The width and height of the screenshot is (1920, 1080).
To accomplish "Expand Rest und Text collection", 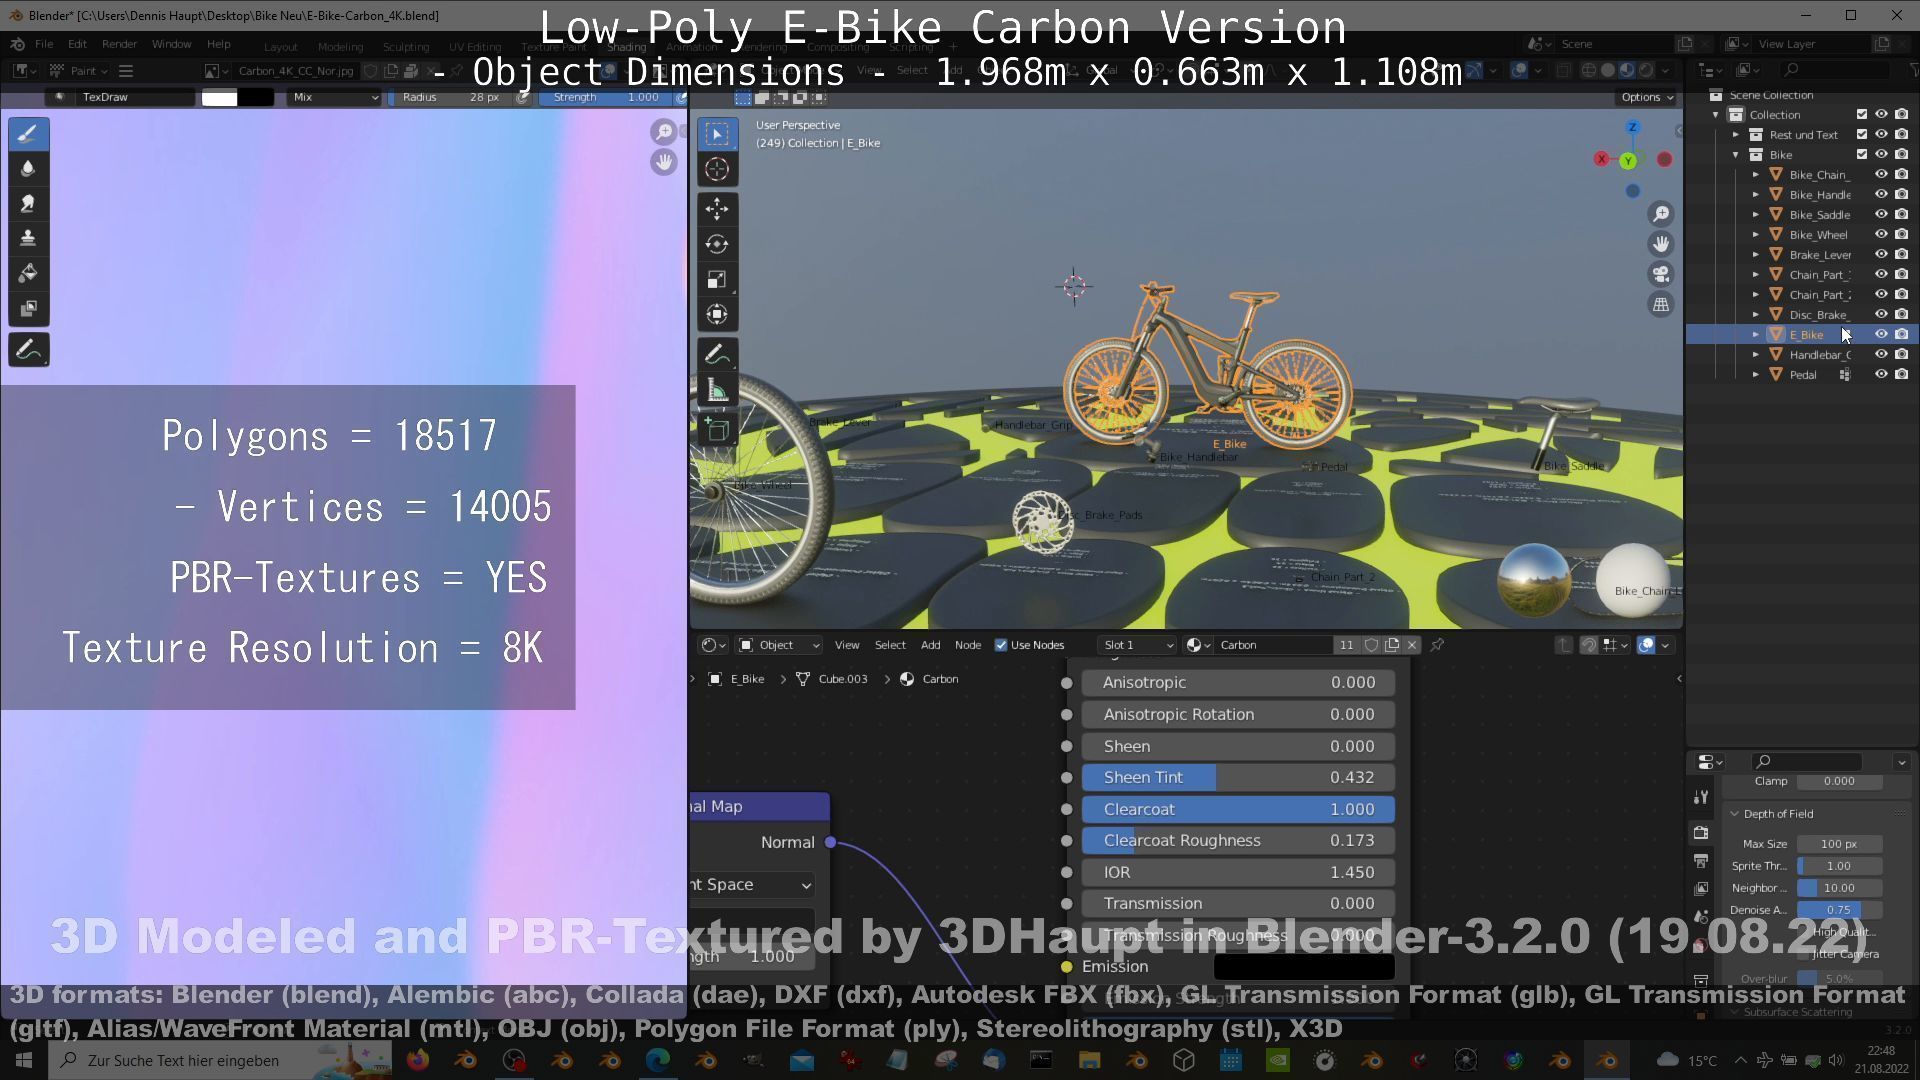I will pyautogui.click(x=1736, y=135).
